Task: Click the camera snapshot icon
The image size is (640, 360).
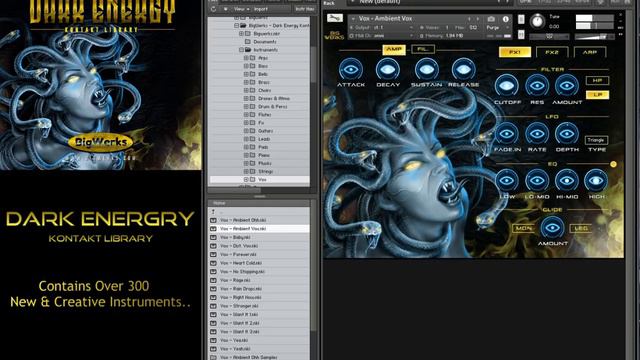Action: point(491,19)
